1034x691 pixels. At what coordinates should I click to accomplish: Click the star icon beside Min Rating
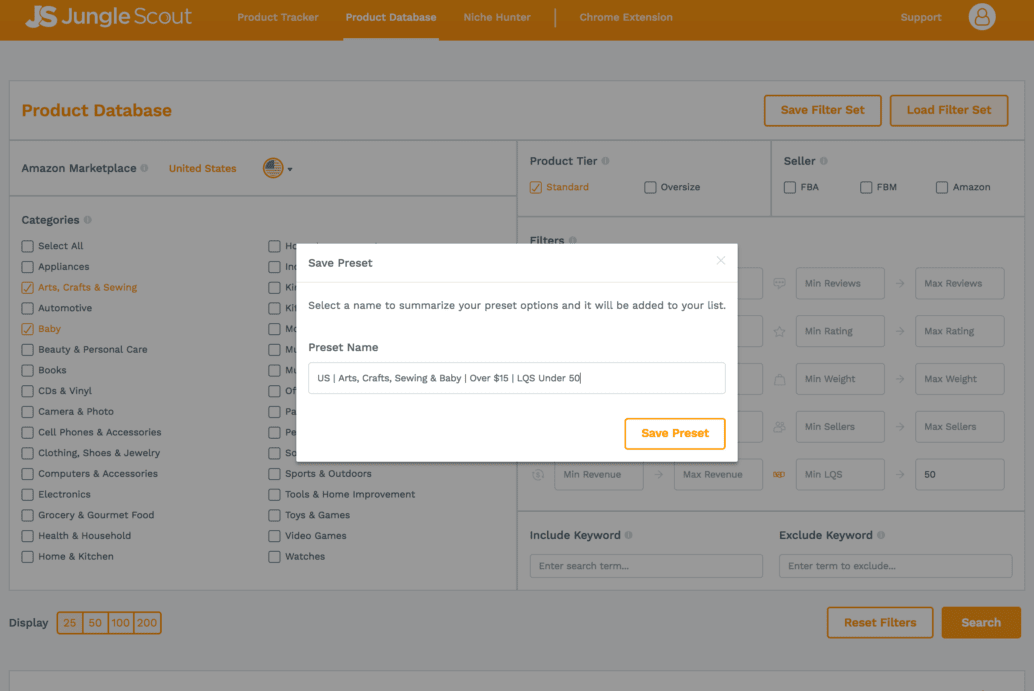tap(780, 331)
